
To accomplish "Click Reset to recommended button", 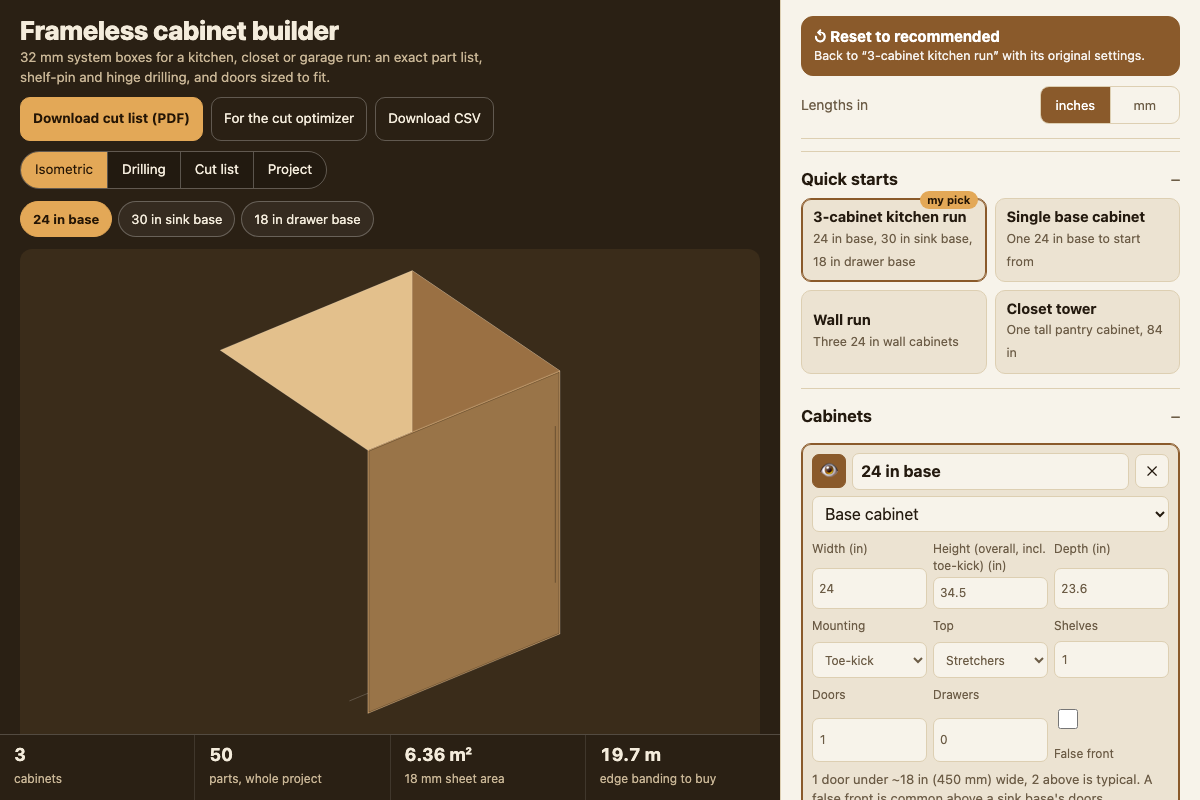I will (x=990, y=46).
